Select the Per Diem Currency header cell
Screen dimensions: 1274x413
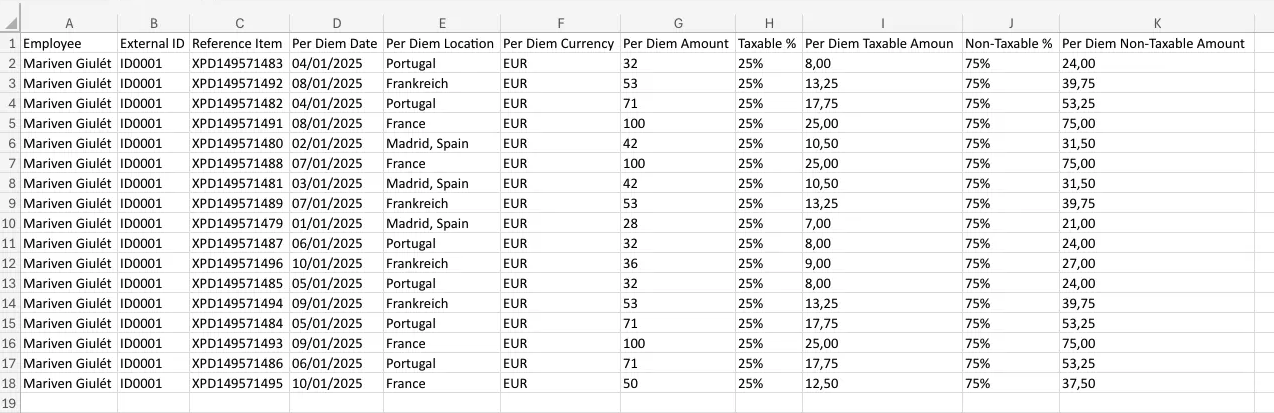tap(558, 43)
